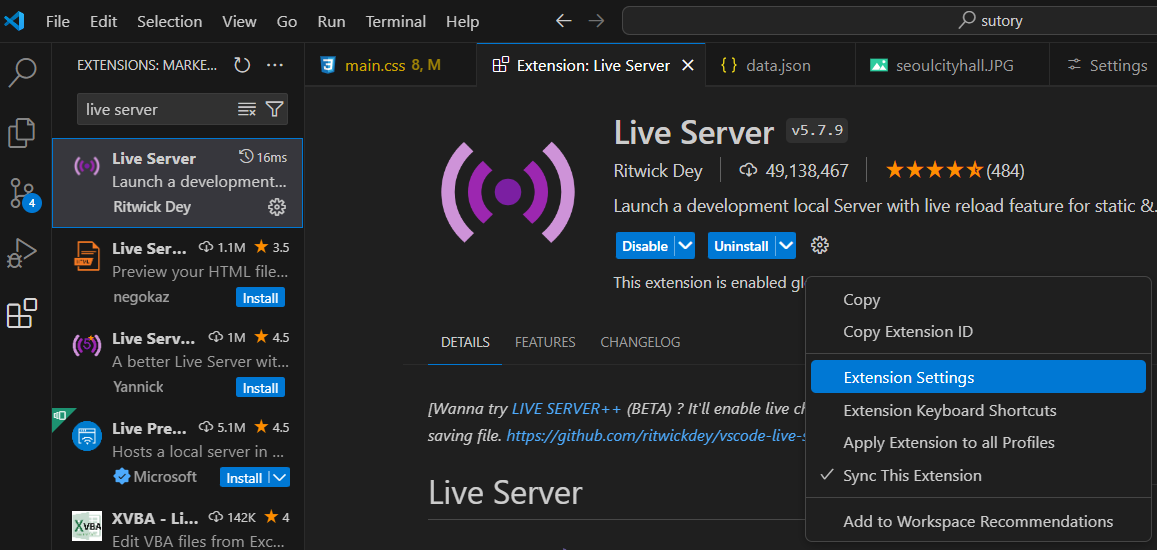Click manage gear on Live Server list item
Viewport: 1157px width, 550px height.
point(276,207)
